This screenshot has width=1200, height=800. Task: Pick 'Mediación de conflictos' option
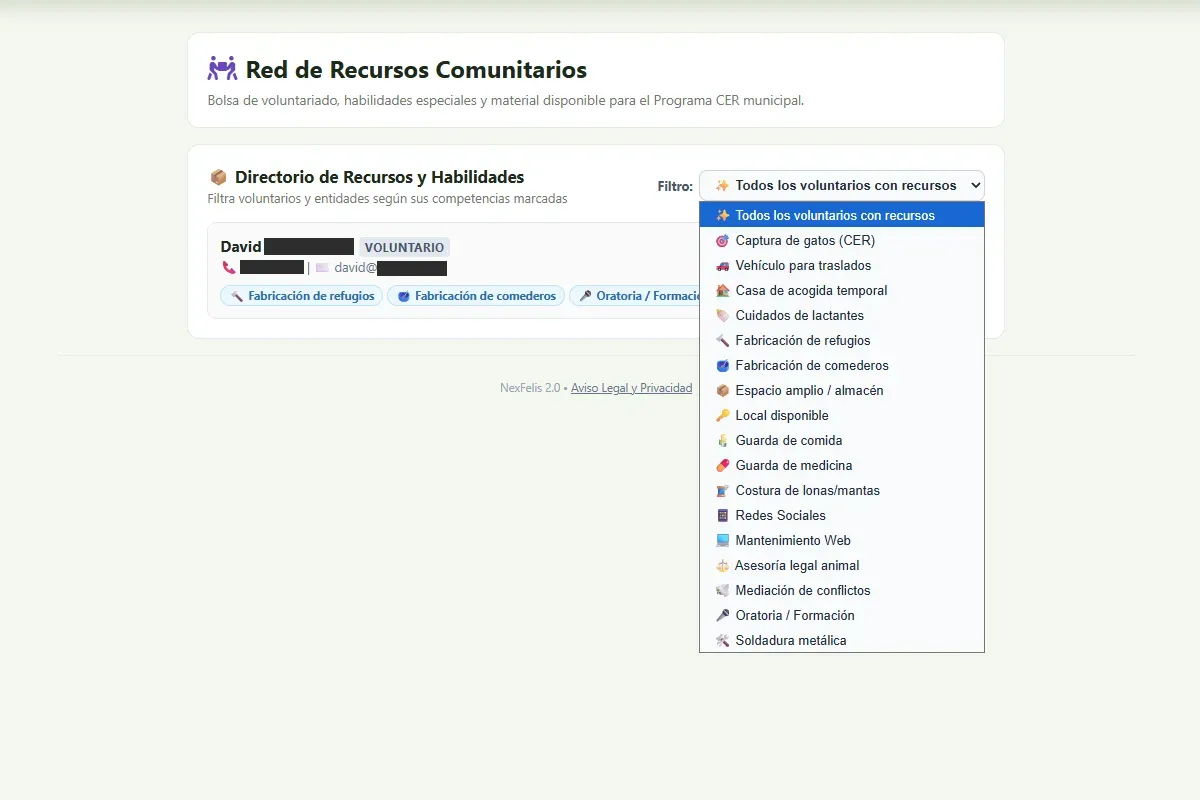click(842, 590)
